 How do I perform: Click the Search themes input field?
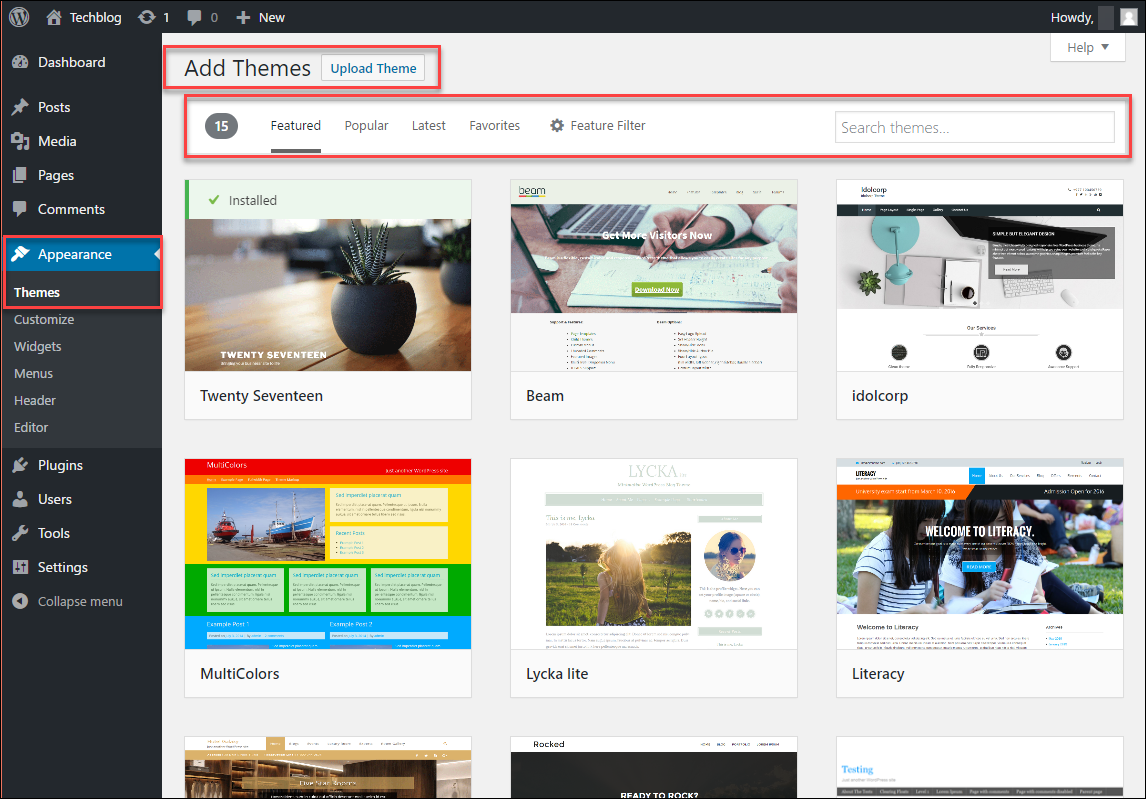tap(974, 127)
